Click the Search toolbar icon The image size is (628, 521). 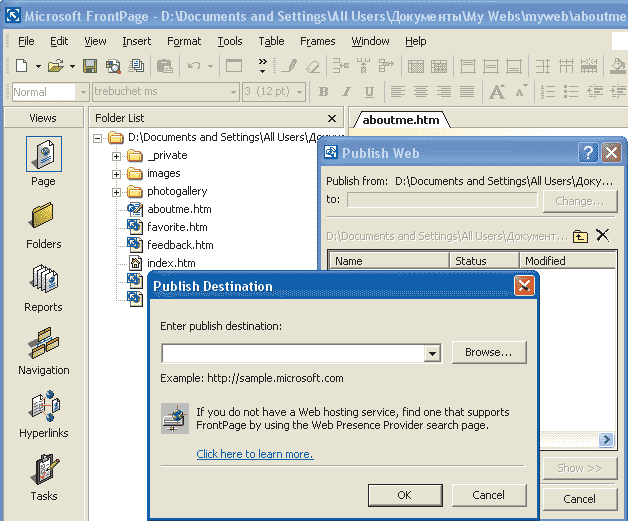coord(113,66)
